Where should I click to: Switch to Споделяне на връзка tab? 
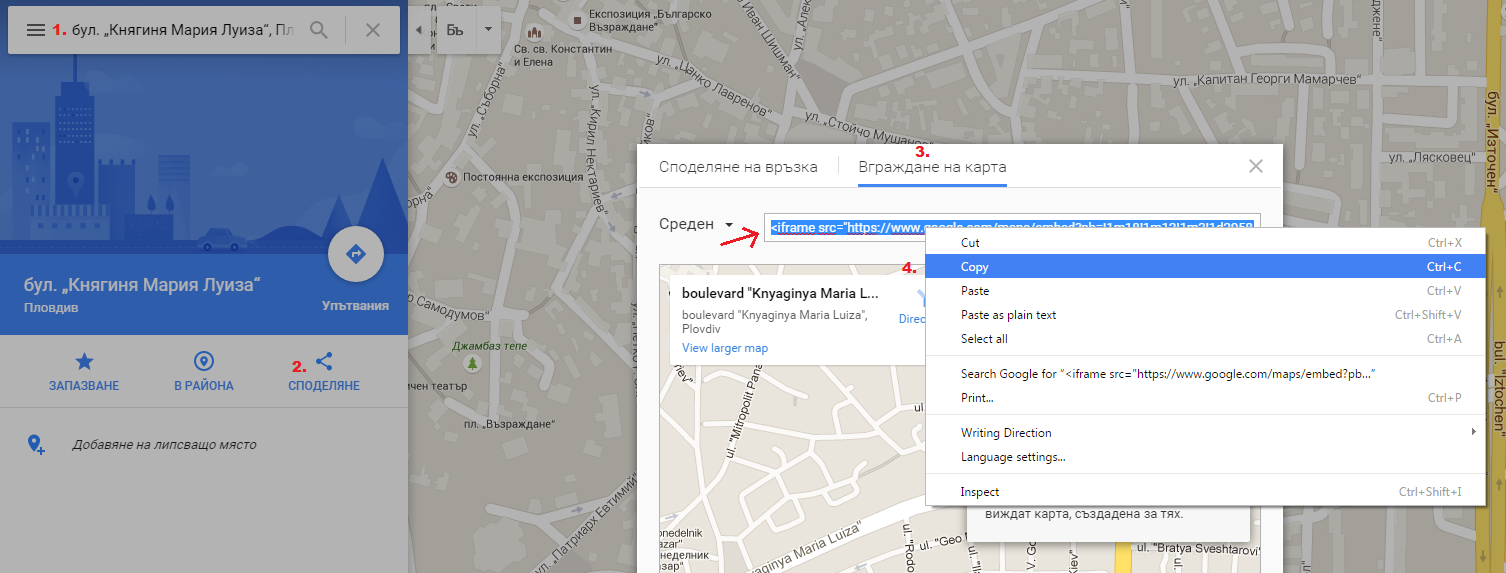738,167
